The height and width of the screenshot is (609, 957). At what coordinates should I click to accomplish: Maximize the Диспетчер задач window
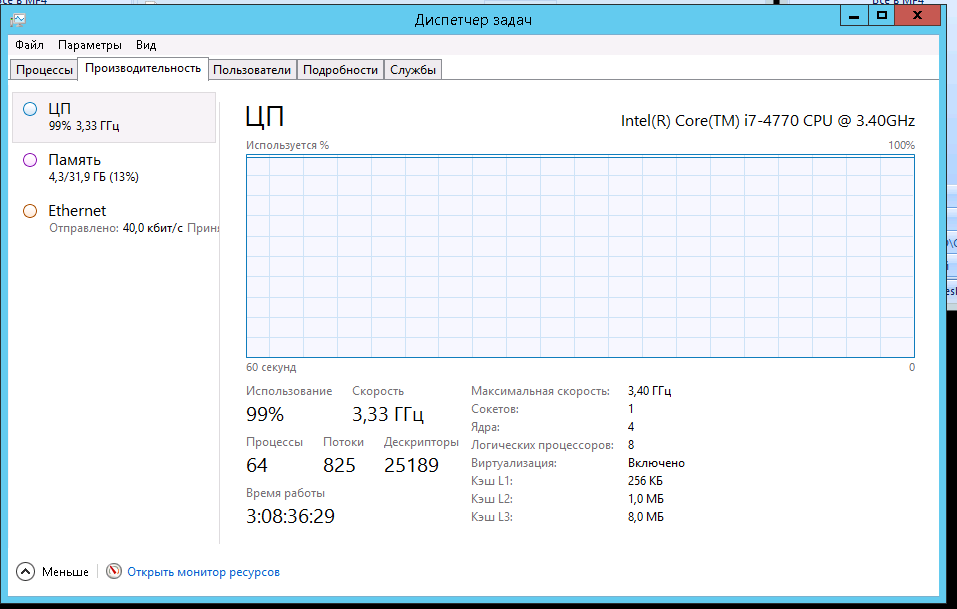pyautogui.click(x=881, y=16)
